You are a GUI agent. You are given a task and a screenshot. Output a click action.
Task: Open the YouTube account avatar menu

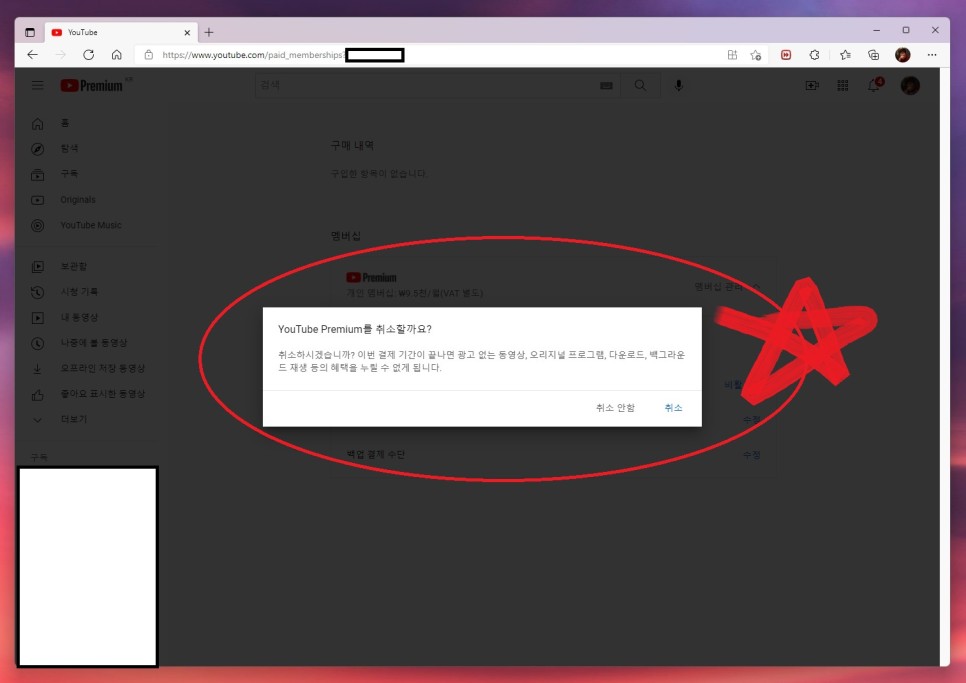(910, 86)
